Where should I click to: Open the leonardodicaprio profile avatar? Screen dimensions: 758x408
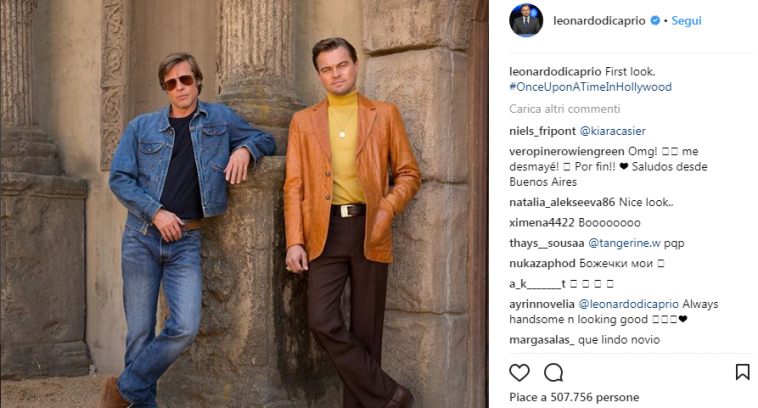pyautogui.click(x=526, y=20)
